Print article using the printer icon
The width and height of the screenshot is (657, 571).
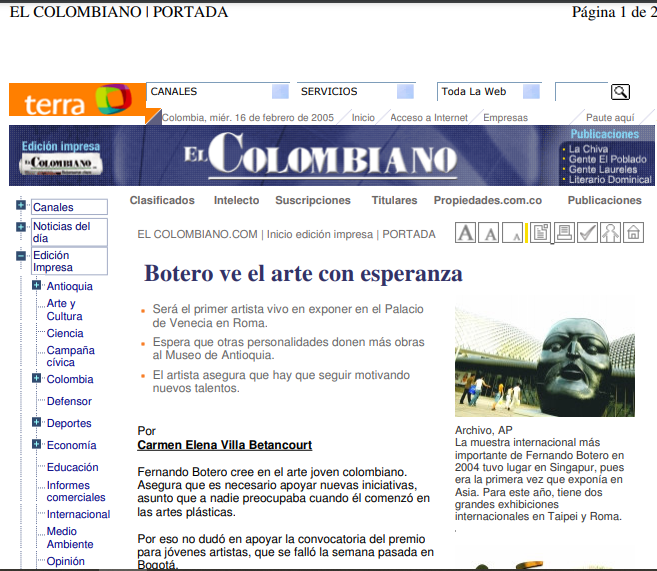pos(564,234)
